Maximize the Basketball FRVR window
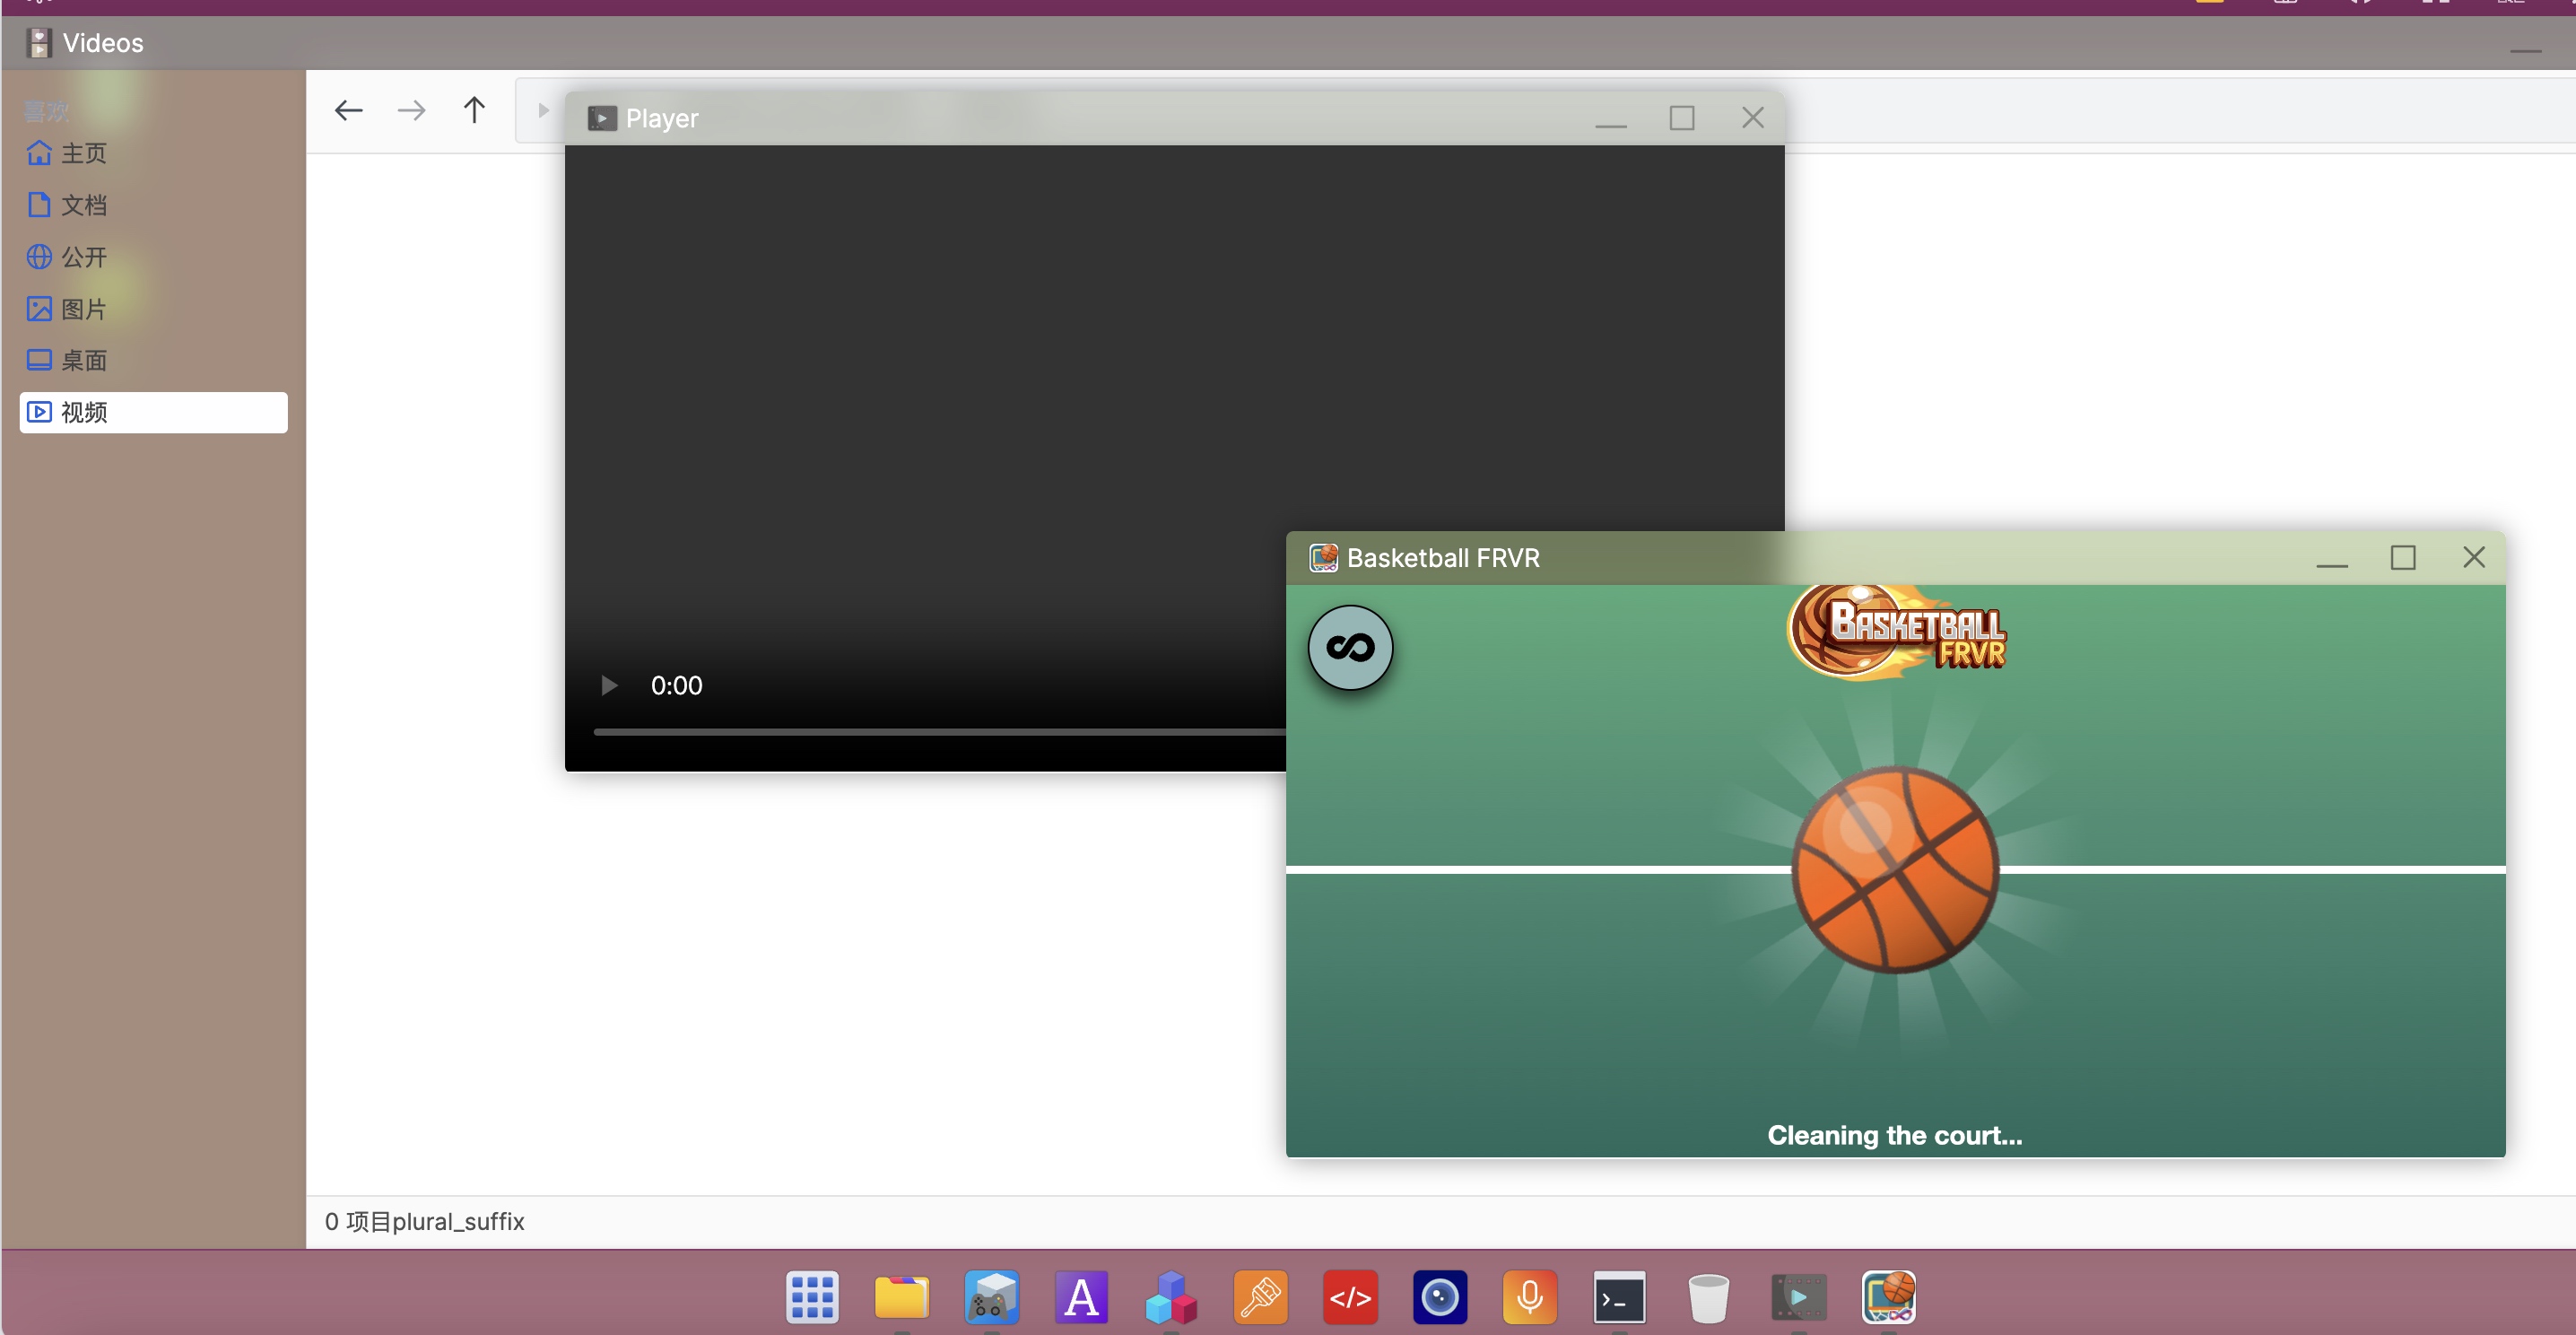This screenshot has height=1335, width=2576. point(2403,557)
